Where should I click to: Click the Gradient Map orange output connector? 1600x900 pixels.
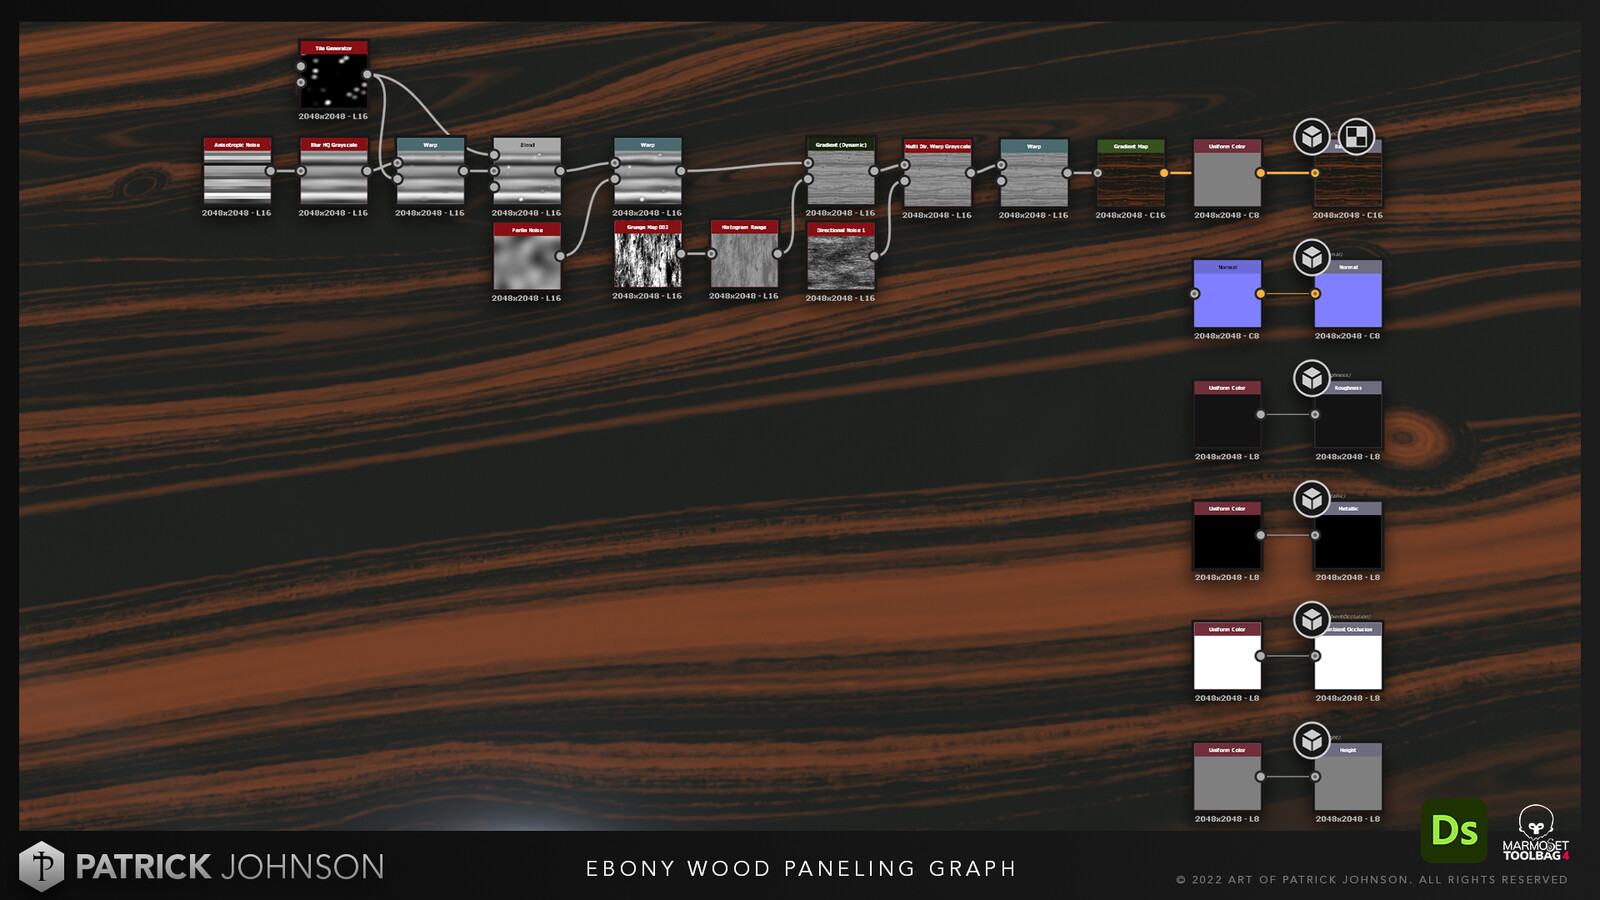(x=1164, y=173)
